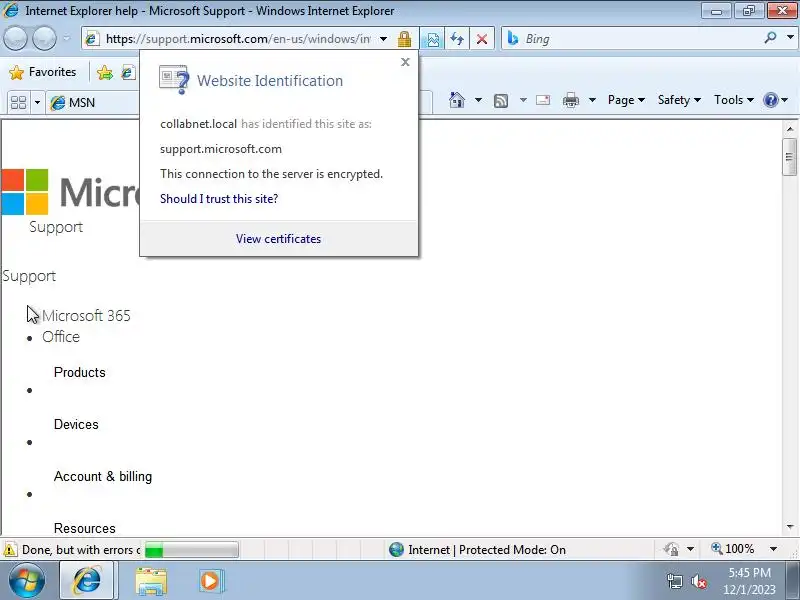Viewport: 800px width, 600px height.
Task: Open the Home button dropdown arrow
Action: [x=478, y=100]
